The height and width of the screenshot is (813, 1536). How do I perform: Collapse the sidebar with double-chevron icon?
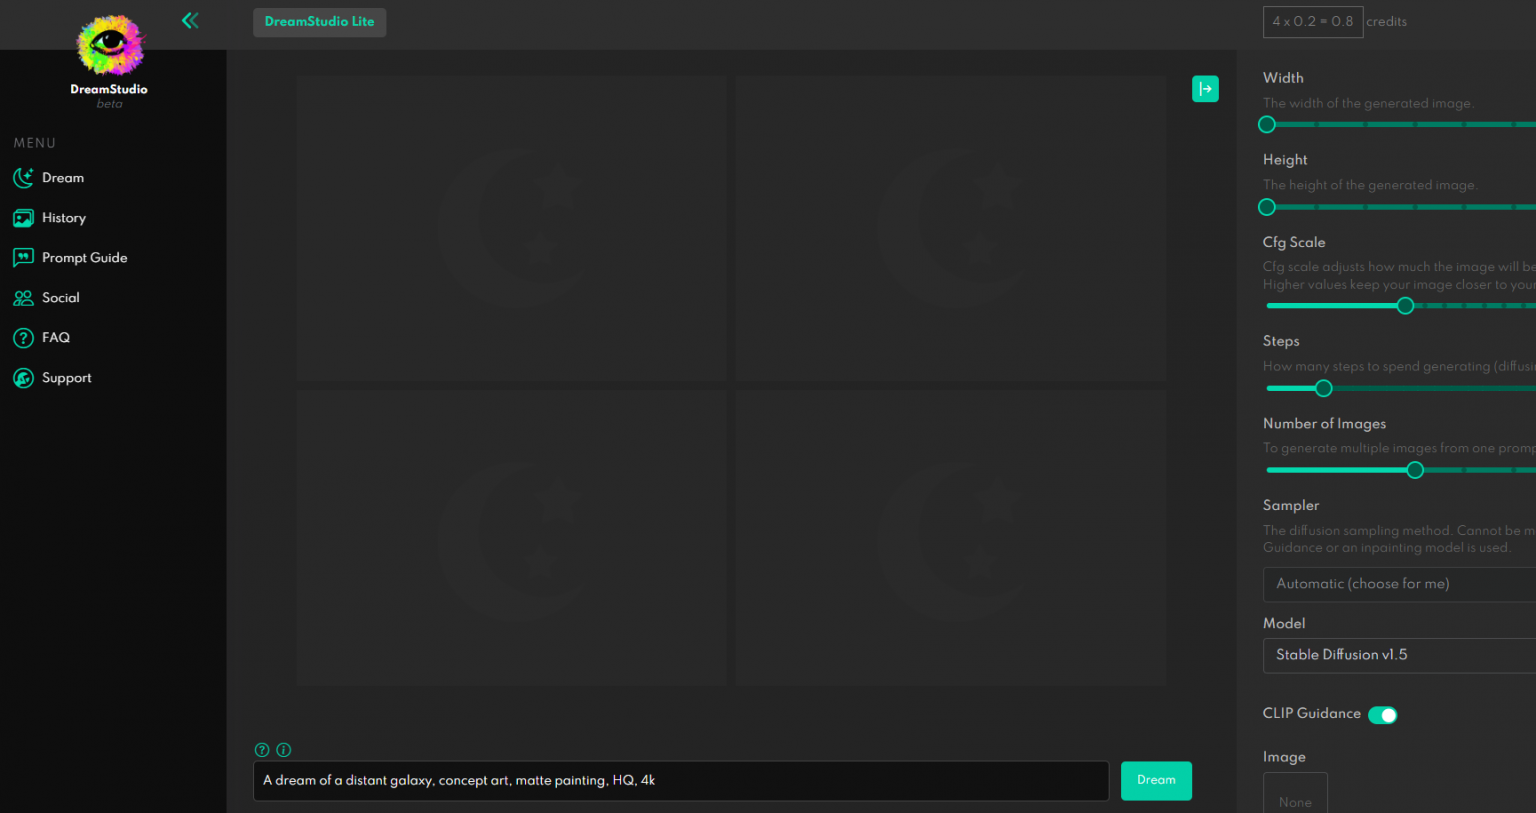(190, 20)
